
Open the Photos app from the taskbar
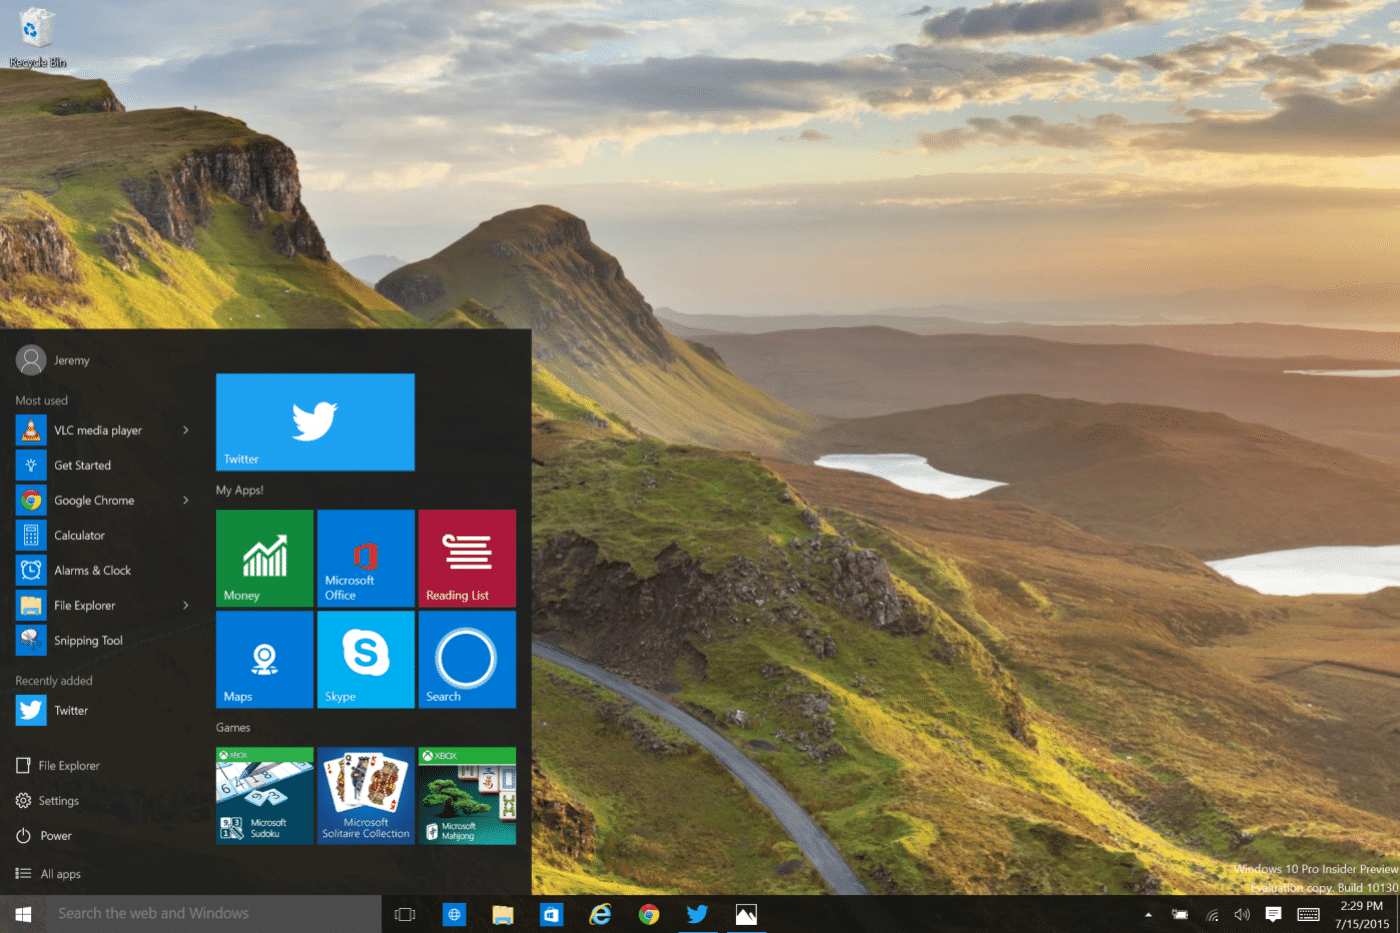click(x=746, y=913)
